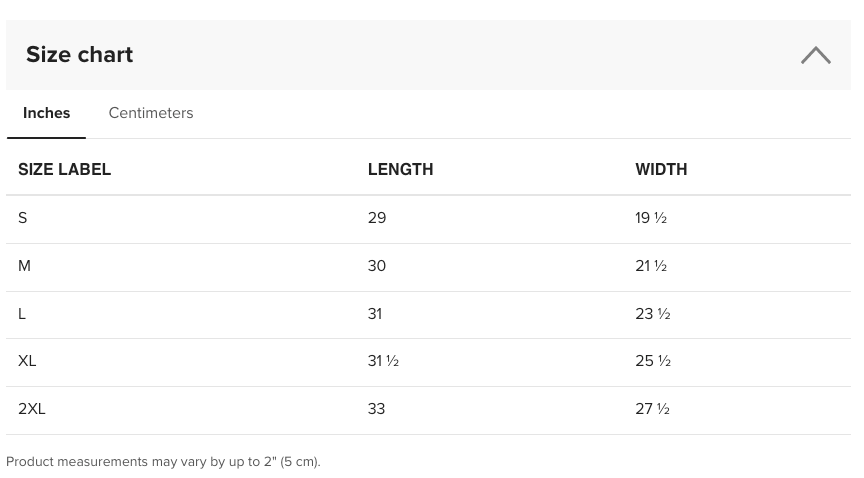Select the 2XL size row label
The image size is (864, 478).
(32, 409)
